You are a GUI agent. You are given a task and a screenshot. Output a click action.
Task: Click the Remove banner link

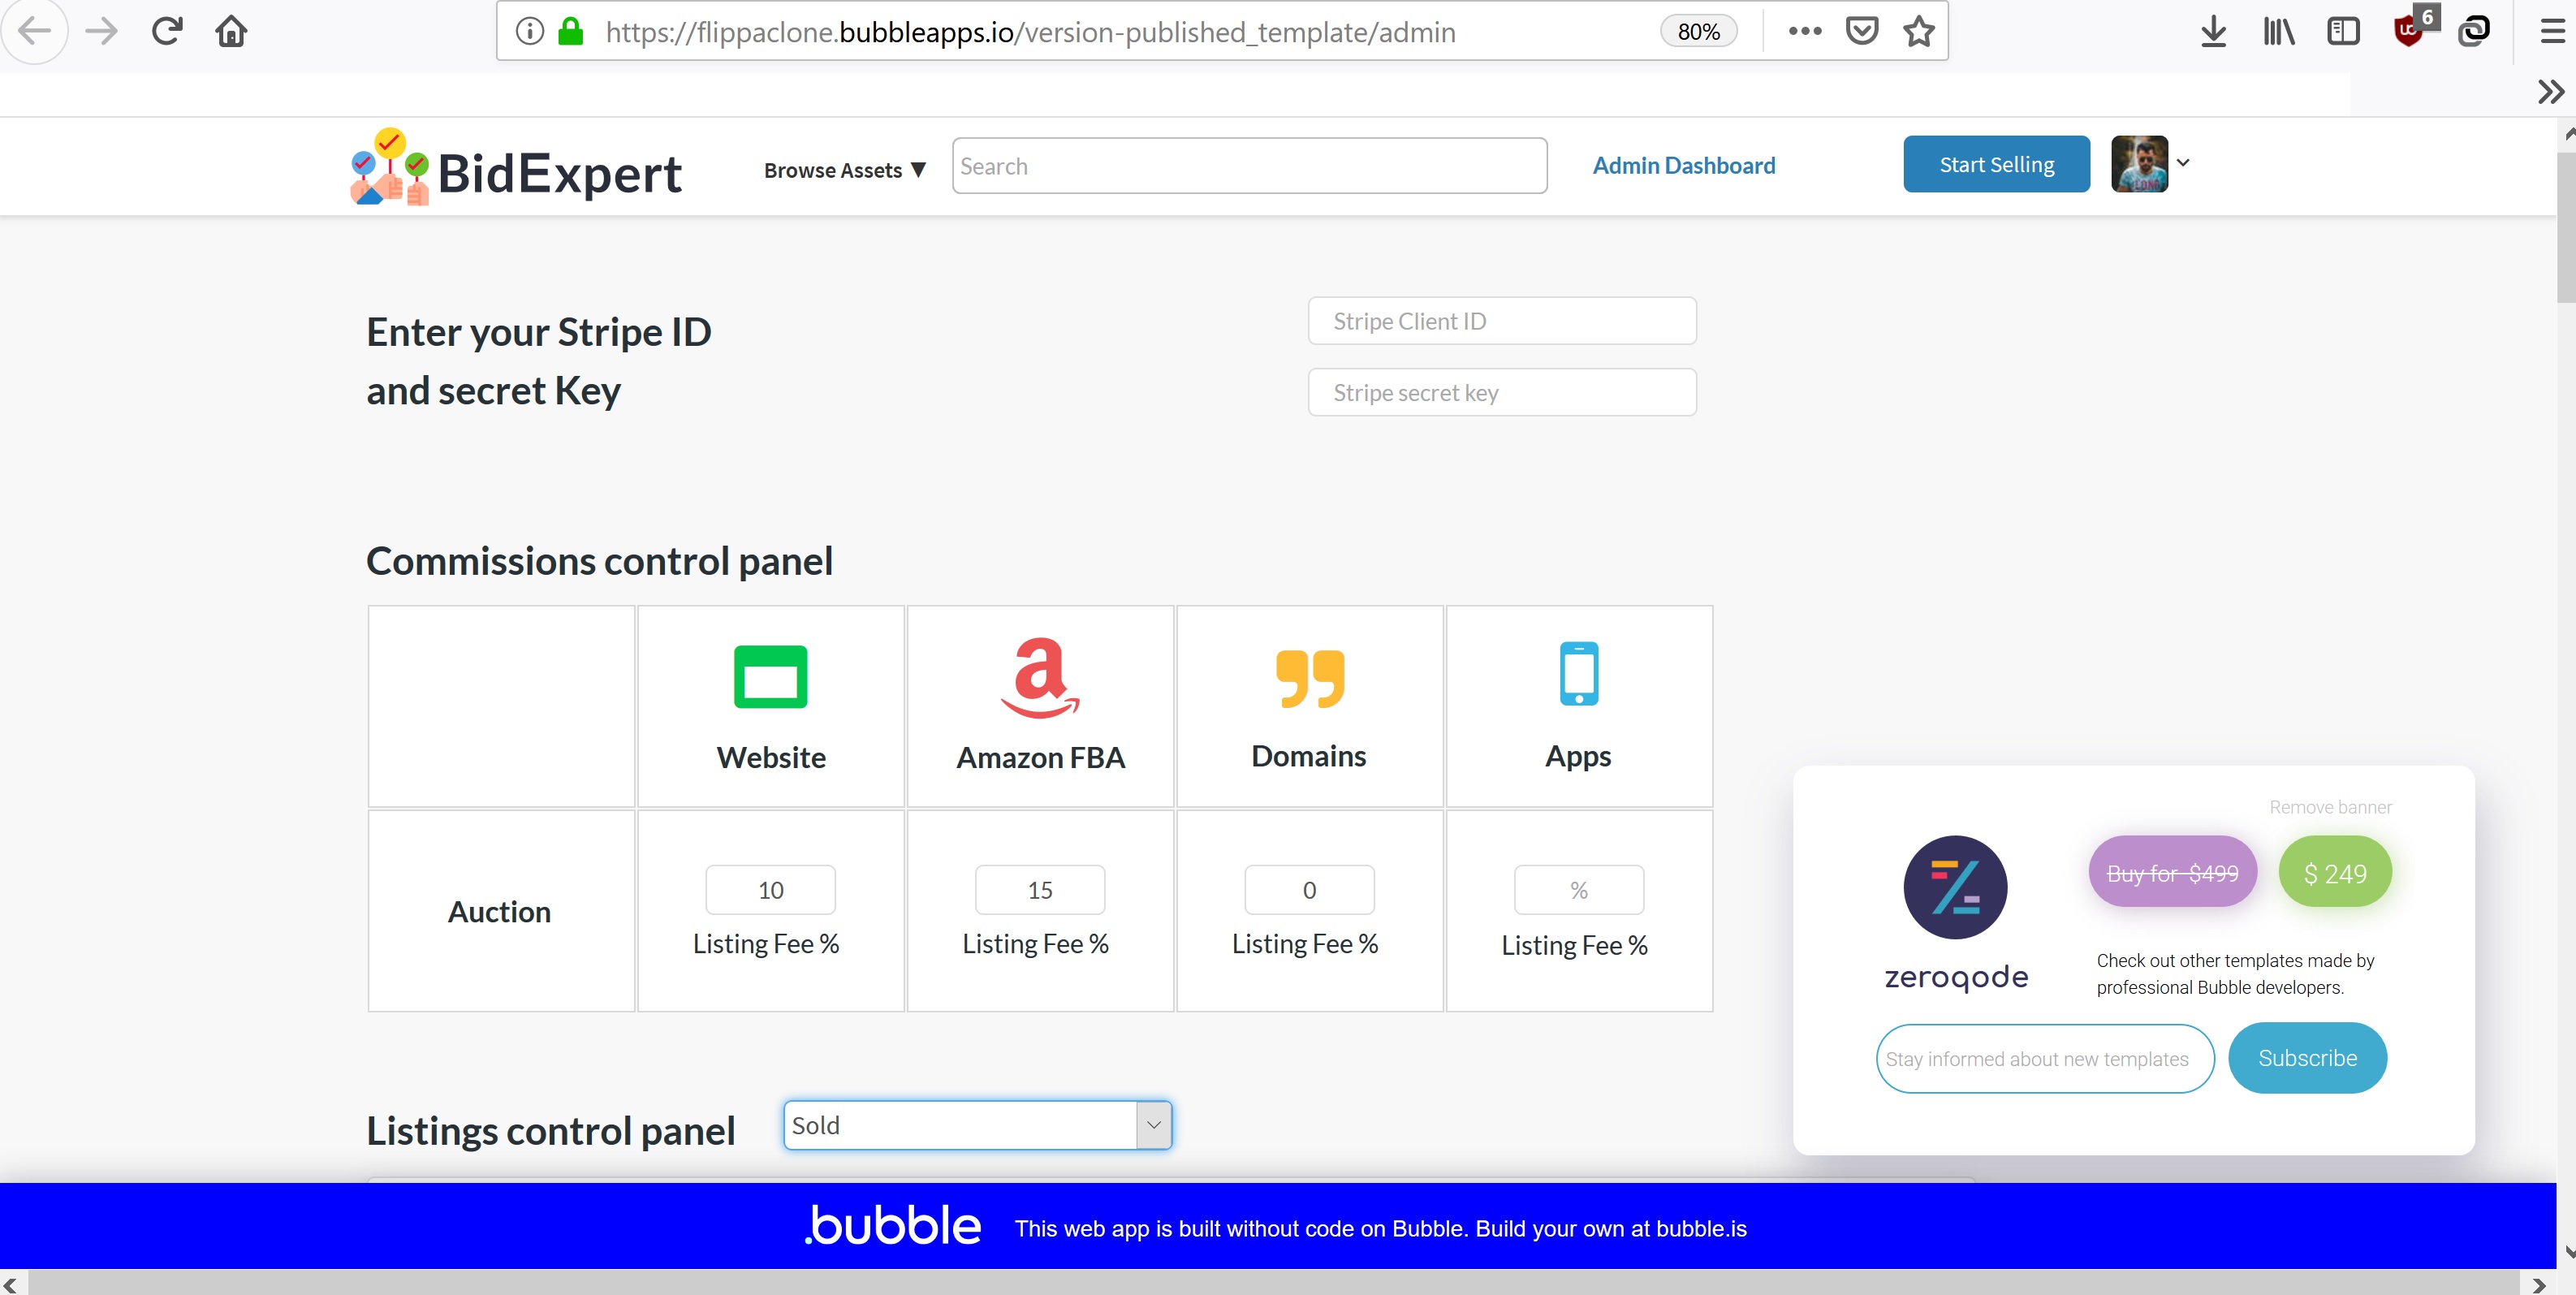2329,806
